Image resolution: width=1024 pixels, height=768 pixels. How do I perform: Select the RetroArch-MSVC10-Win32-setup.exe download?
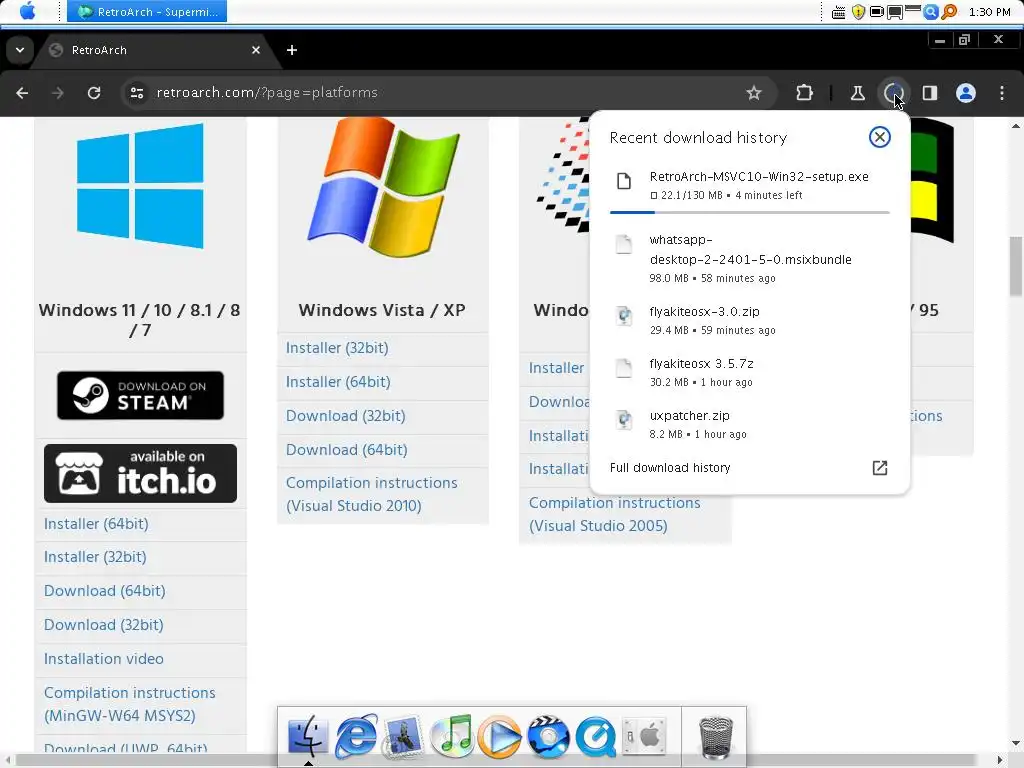[x=750, y=185]
